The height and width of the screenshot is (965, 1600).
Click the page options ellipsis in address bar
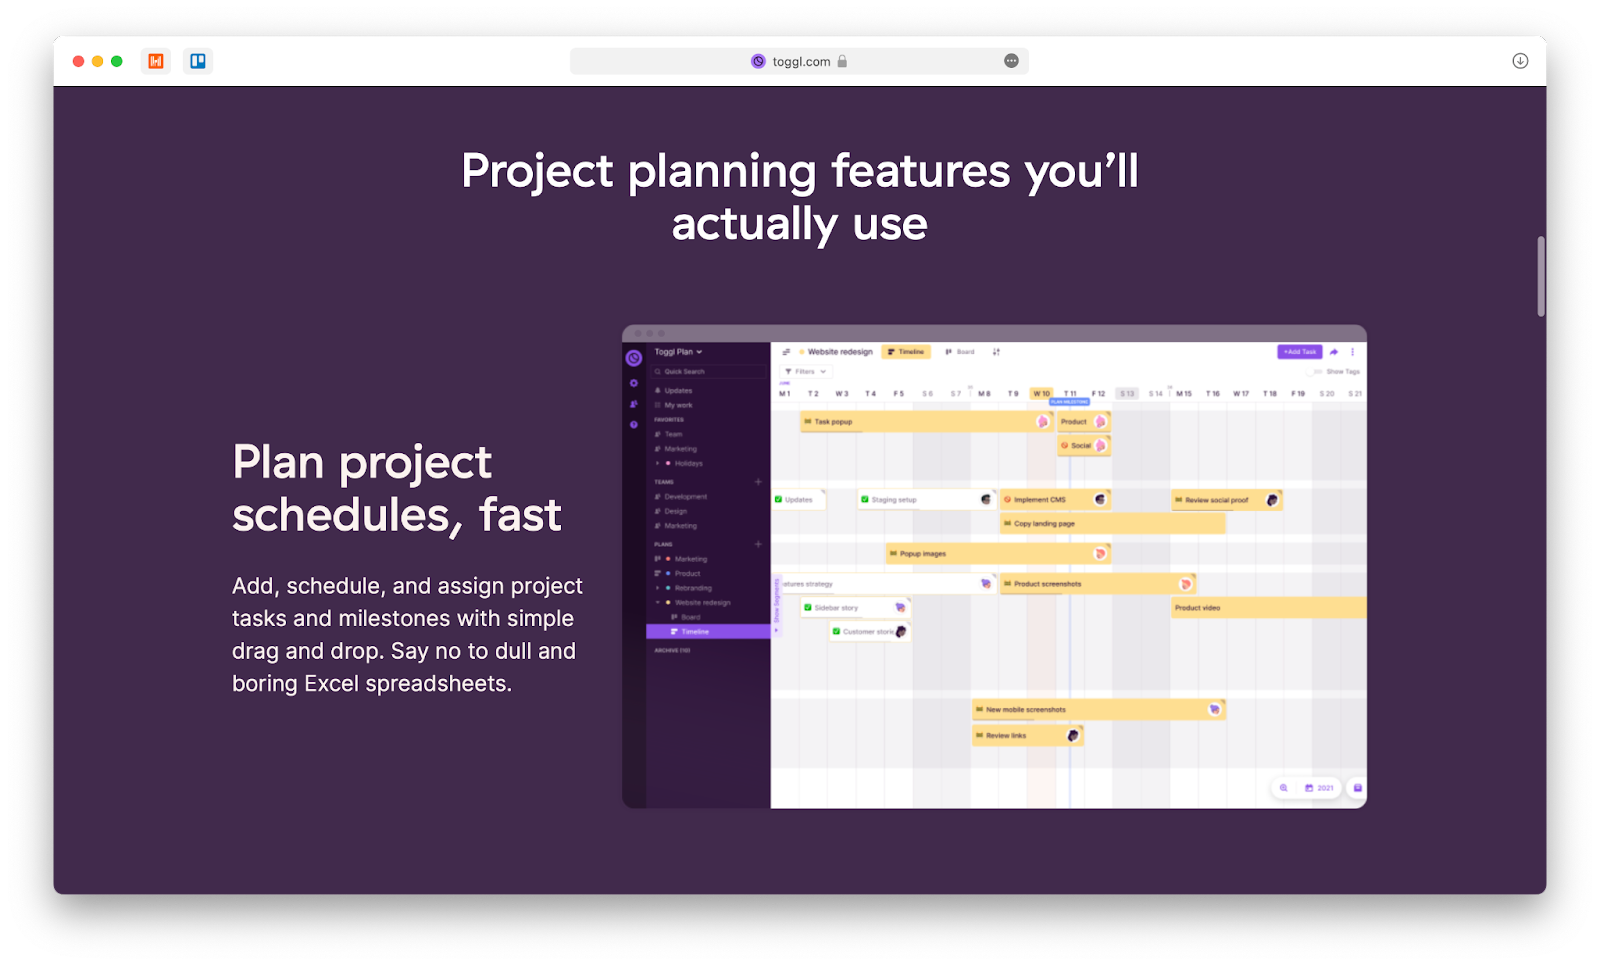pyautogui.click(x=1012, y=61)
